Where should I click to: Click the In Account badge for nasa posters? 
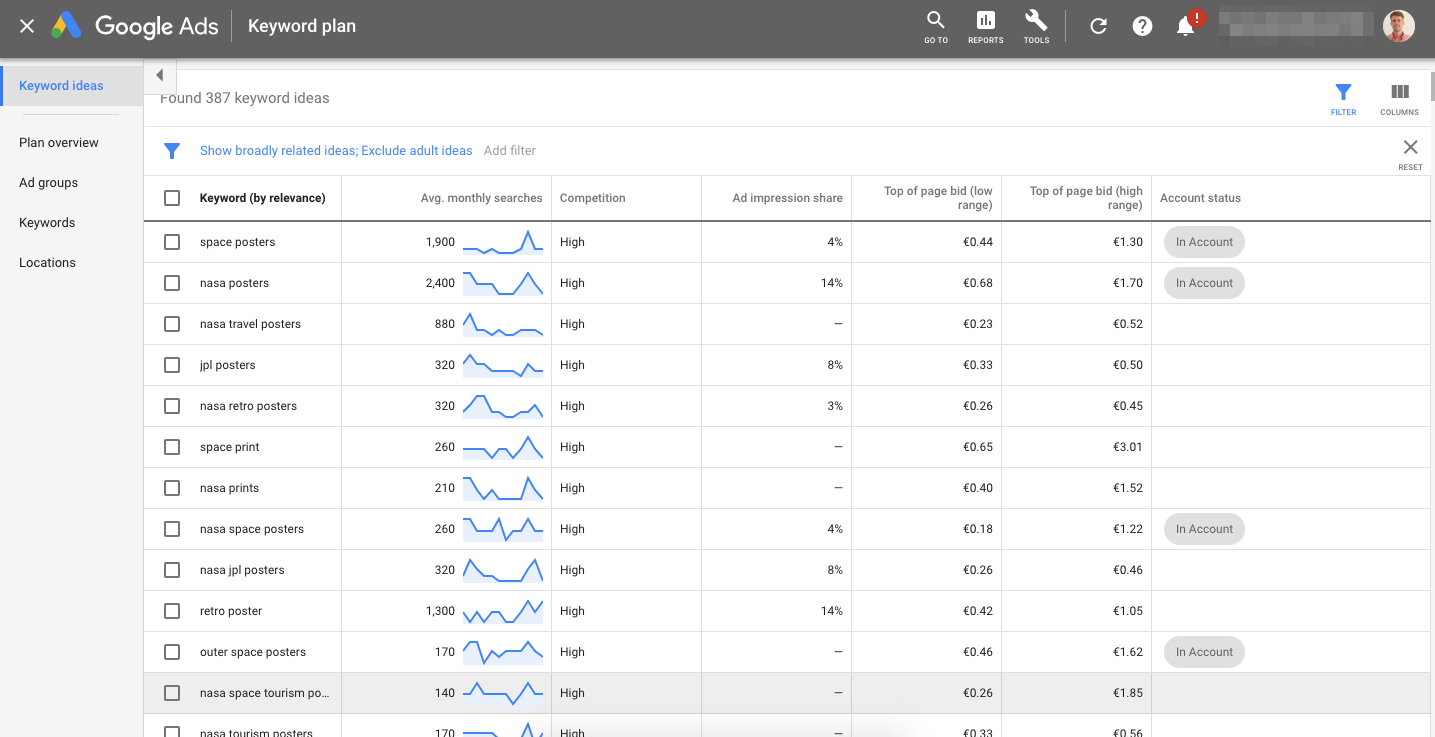(1204, 283)
